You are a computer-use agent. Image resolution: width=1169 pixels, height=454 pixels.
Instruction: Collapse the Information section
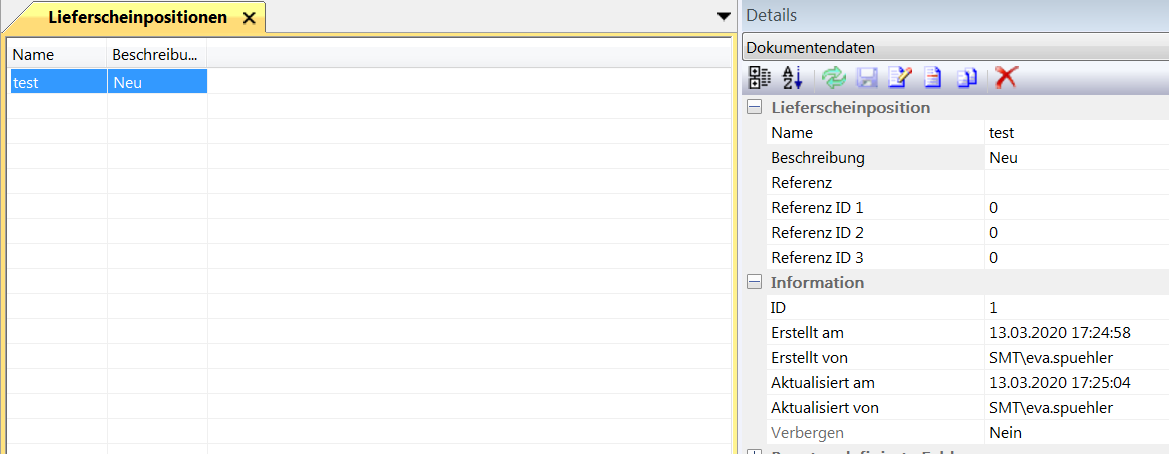click(x=755, y=283)
